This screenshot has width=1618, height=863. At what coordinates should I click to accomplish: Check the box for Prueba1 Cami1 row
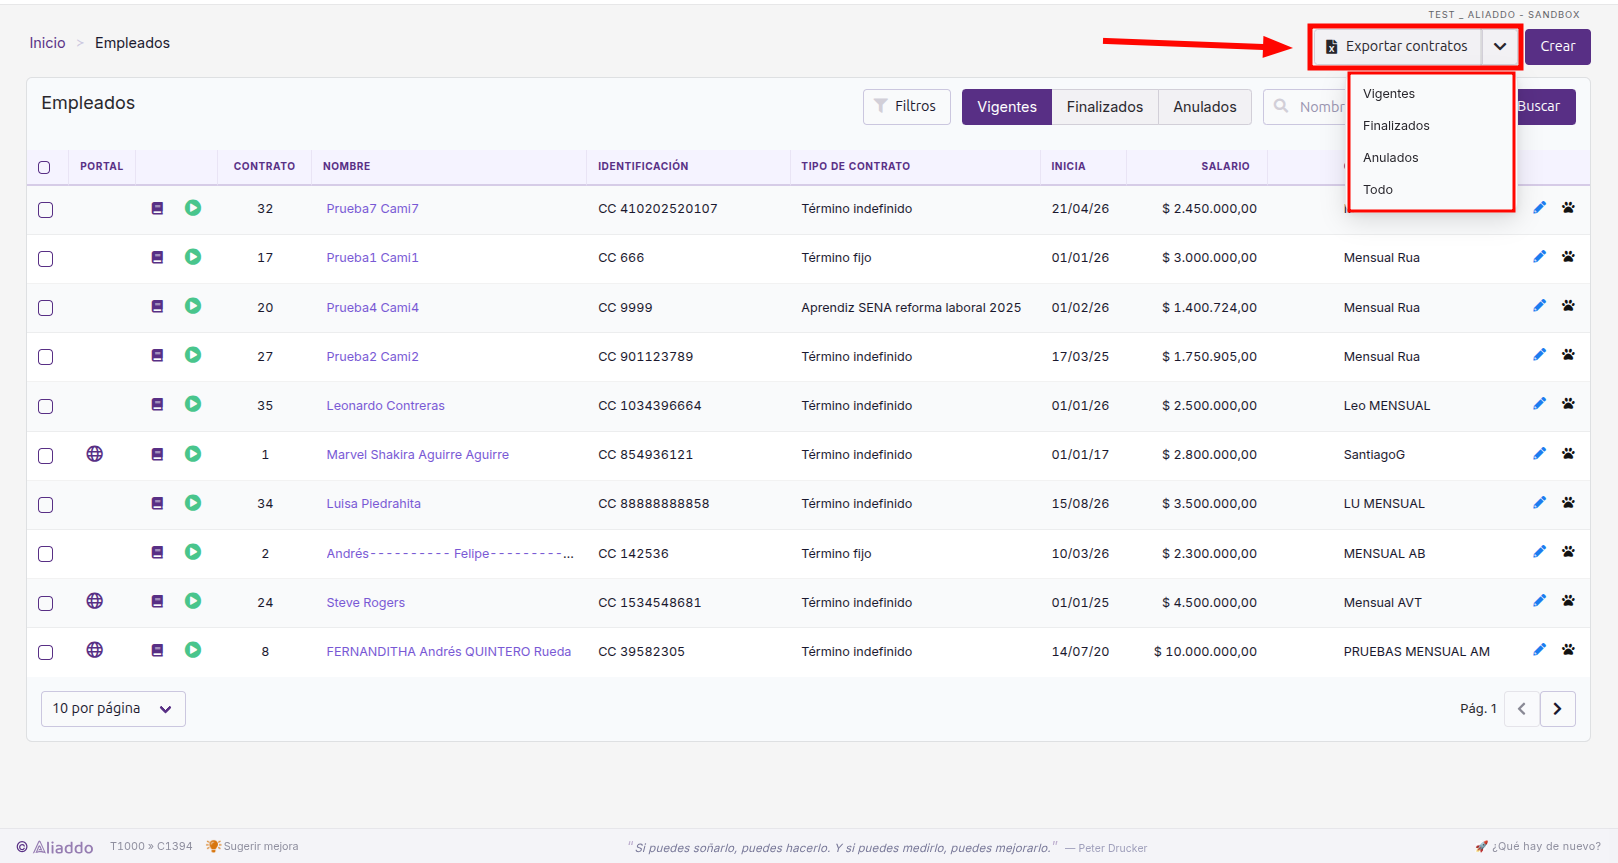click(45, 259)
